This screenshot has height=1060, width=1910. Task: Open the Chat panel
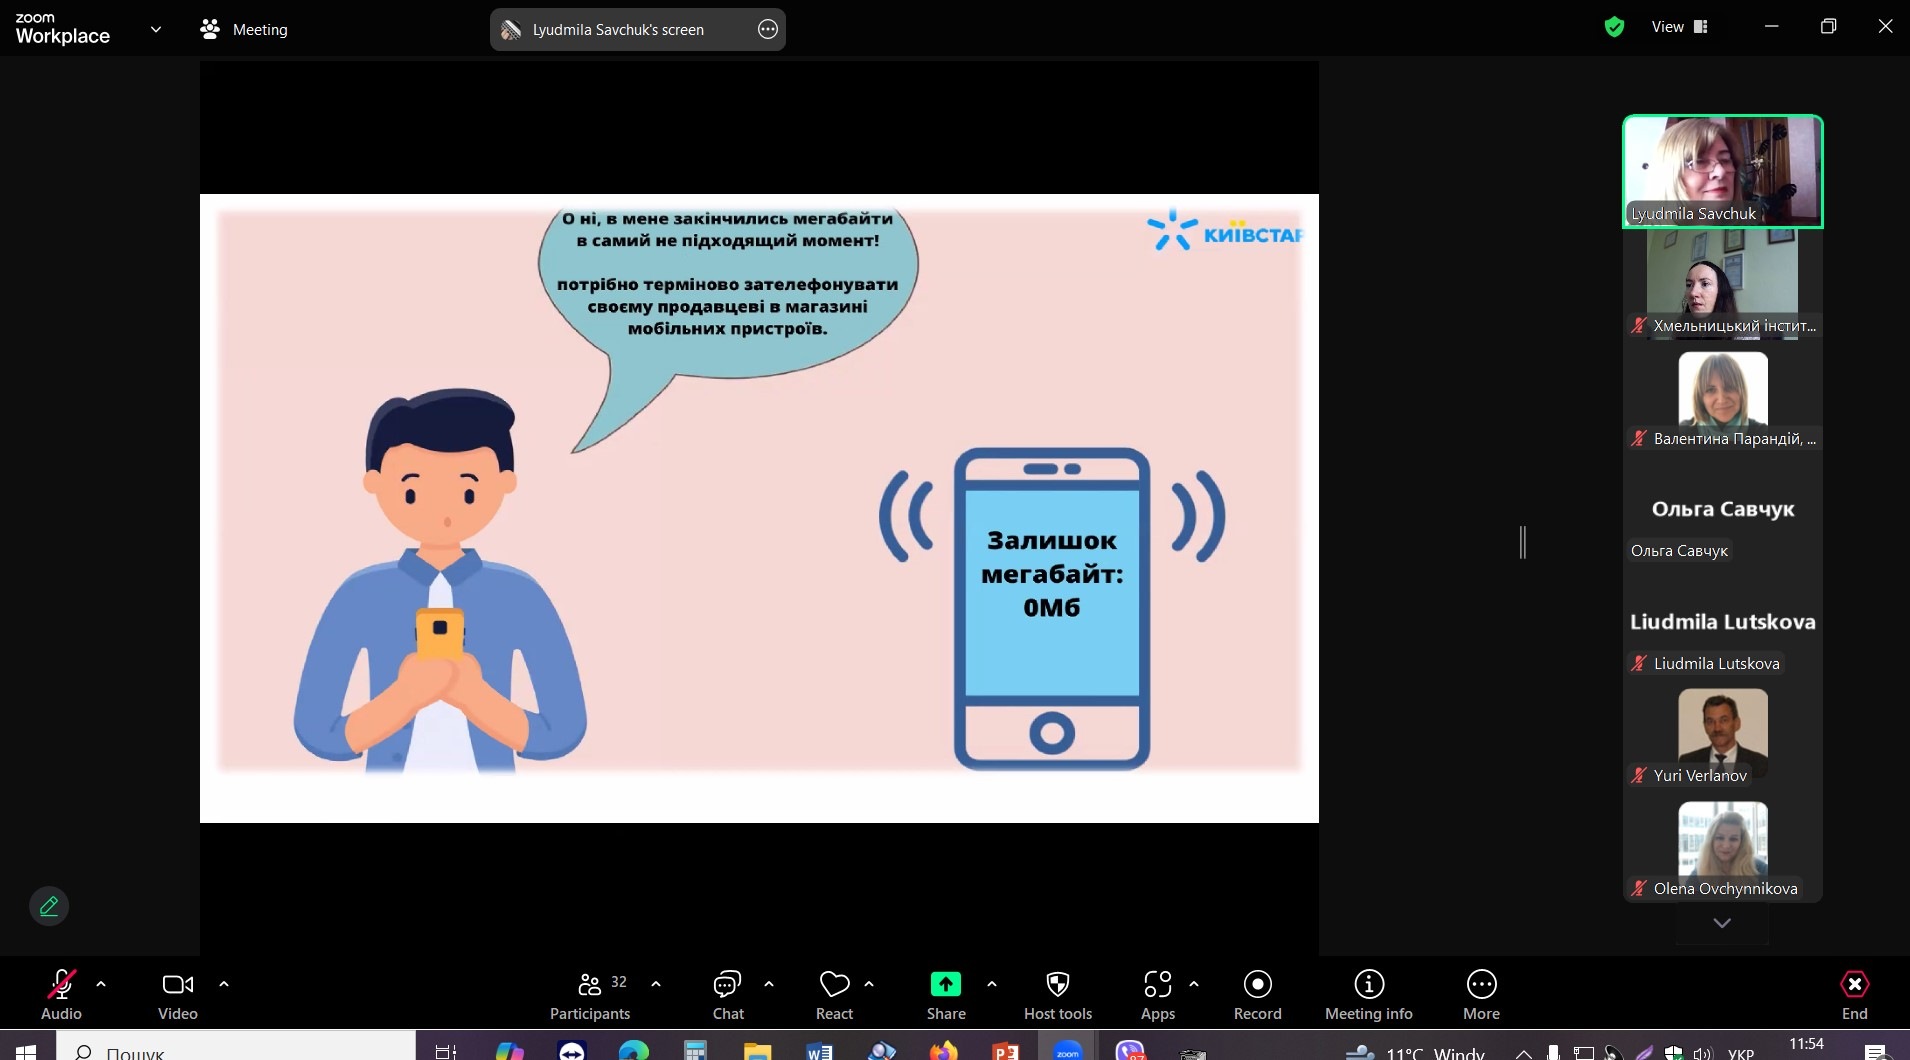point(727,994)
